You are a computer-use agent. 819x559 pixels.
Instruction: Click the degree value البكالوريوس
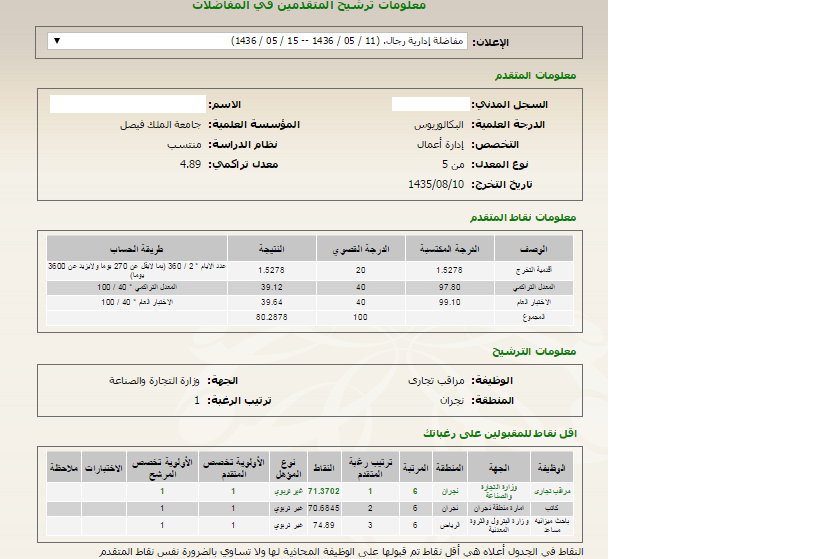[439, 125]
